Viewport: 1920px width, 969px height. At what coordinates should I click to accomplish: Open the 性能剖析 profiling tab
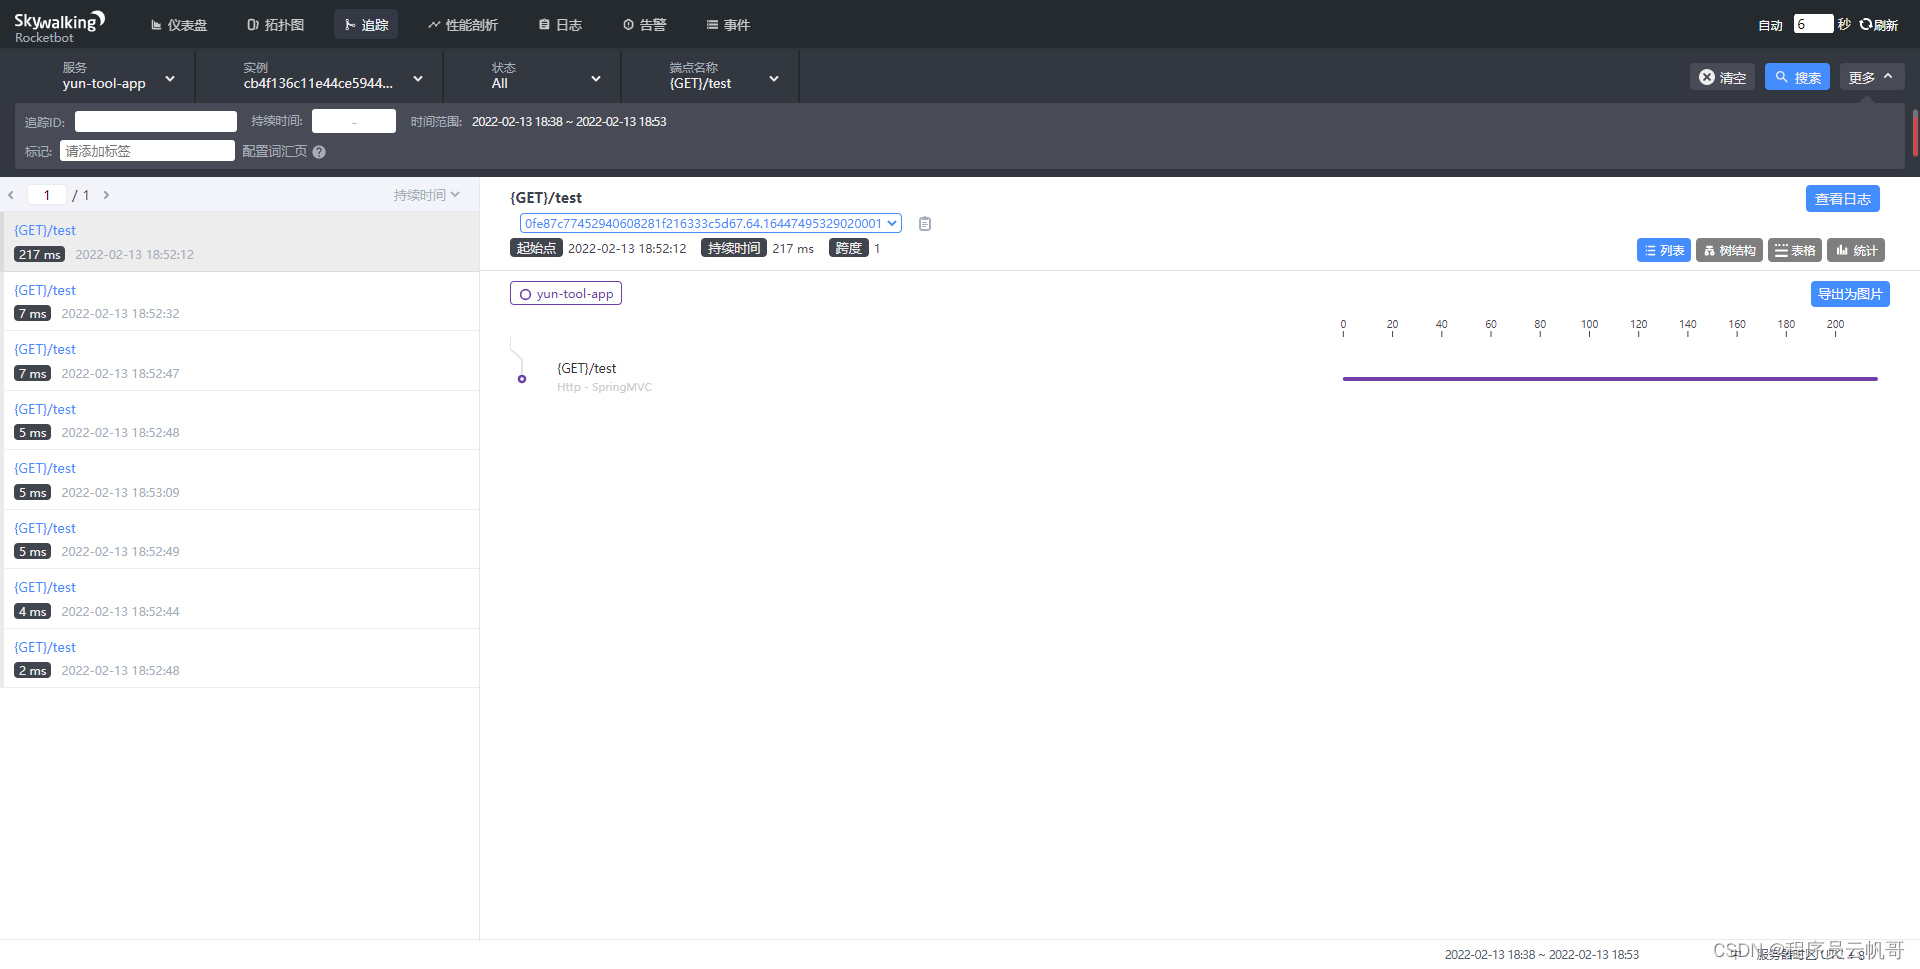pos(462,25)
